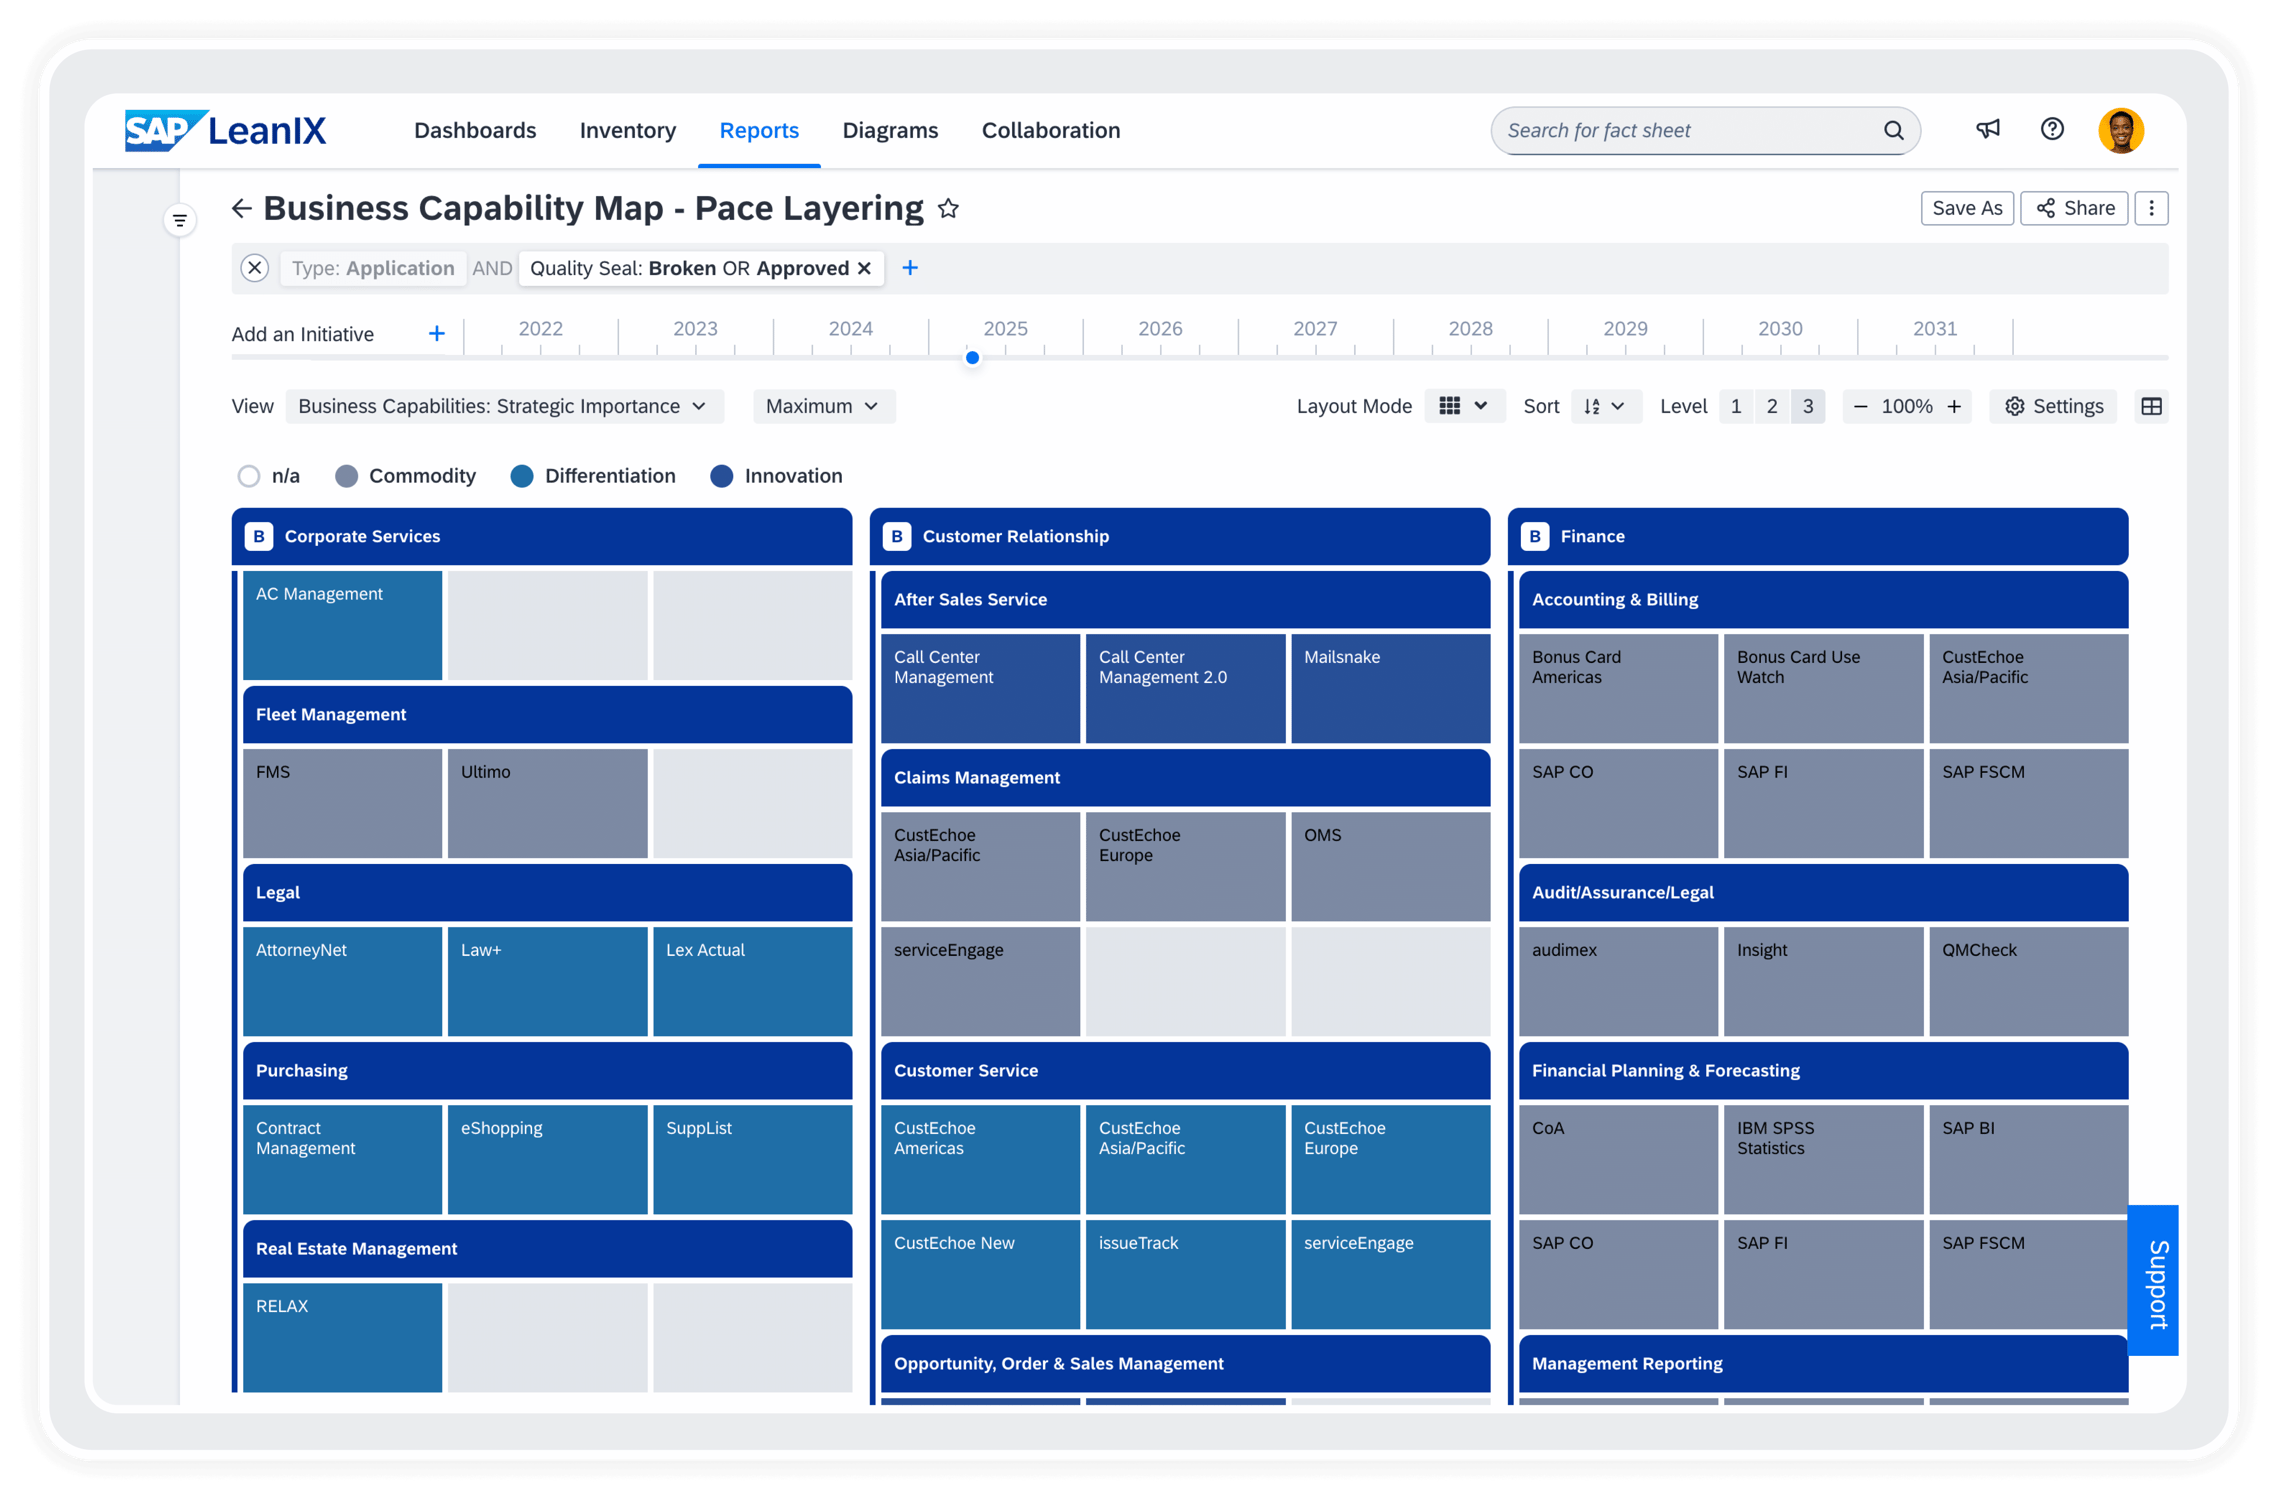Click the Save As button
Screen dimensions: 2278x1499
click(1967, 208)
